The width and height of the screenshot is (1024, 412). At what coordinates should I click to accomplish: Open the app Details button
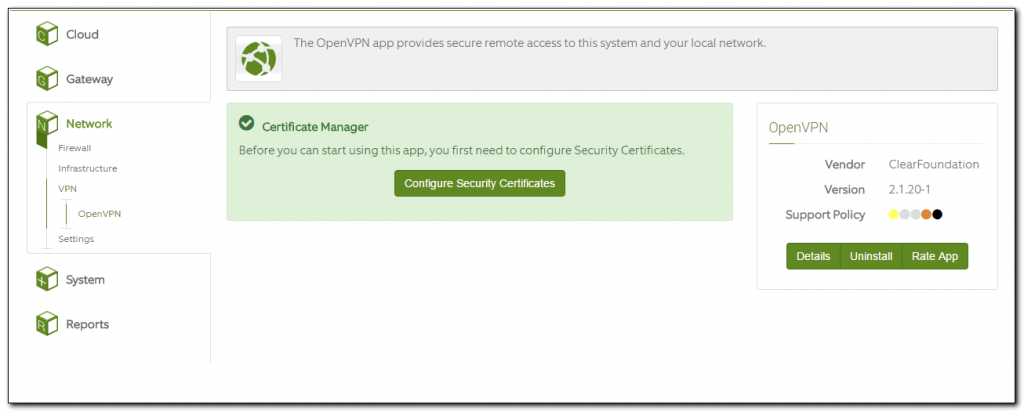pyautogui.click(x=813, y=256)
